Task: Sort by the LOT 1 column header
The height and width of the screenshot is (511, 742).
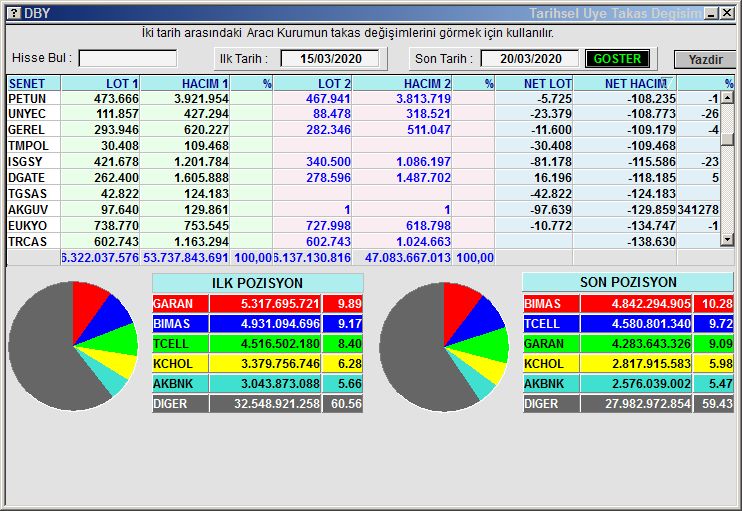Action: (x=100, y=84)
